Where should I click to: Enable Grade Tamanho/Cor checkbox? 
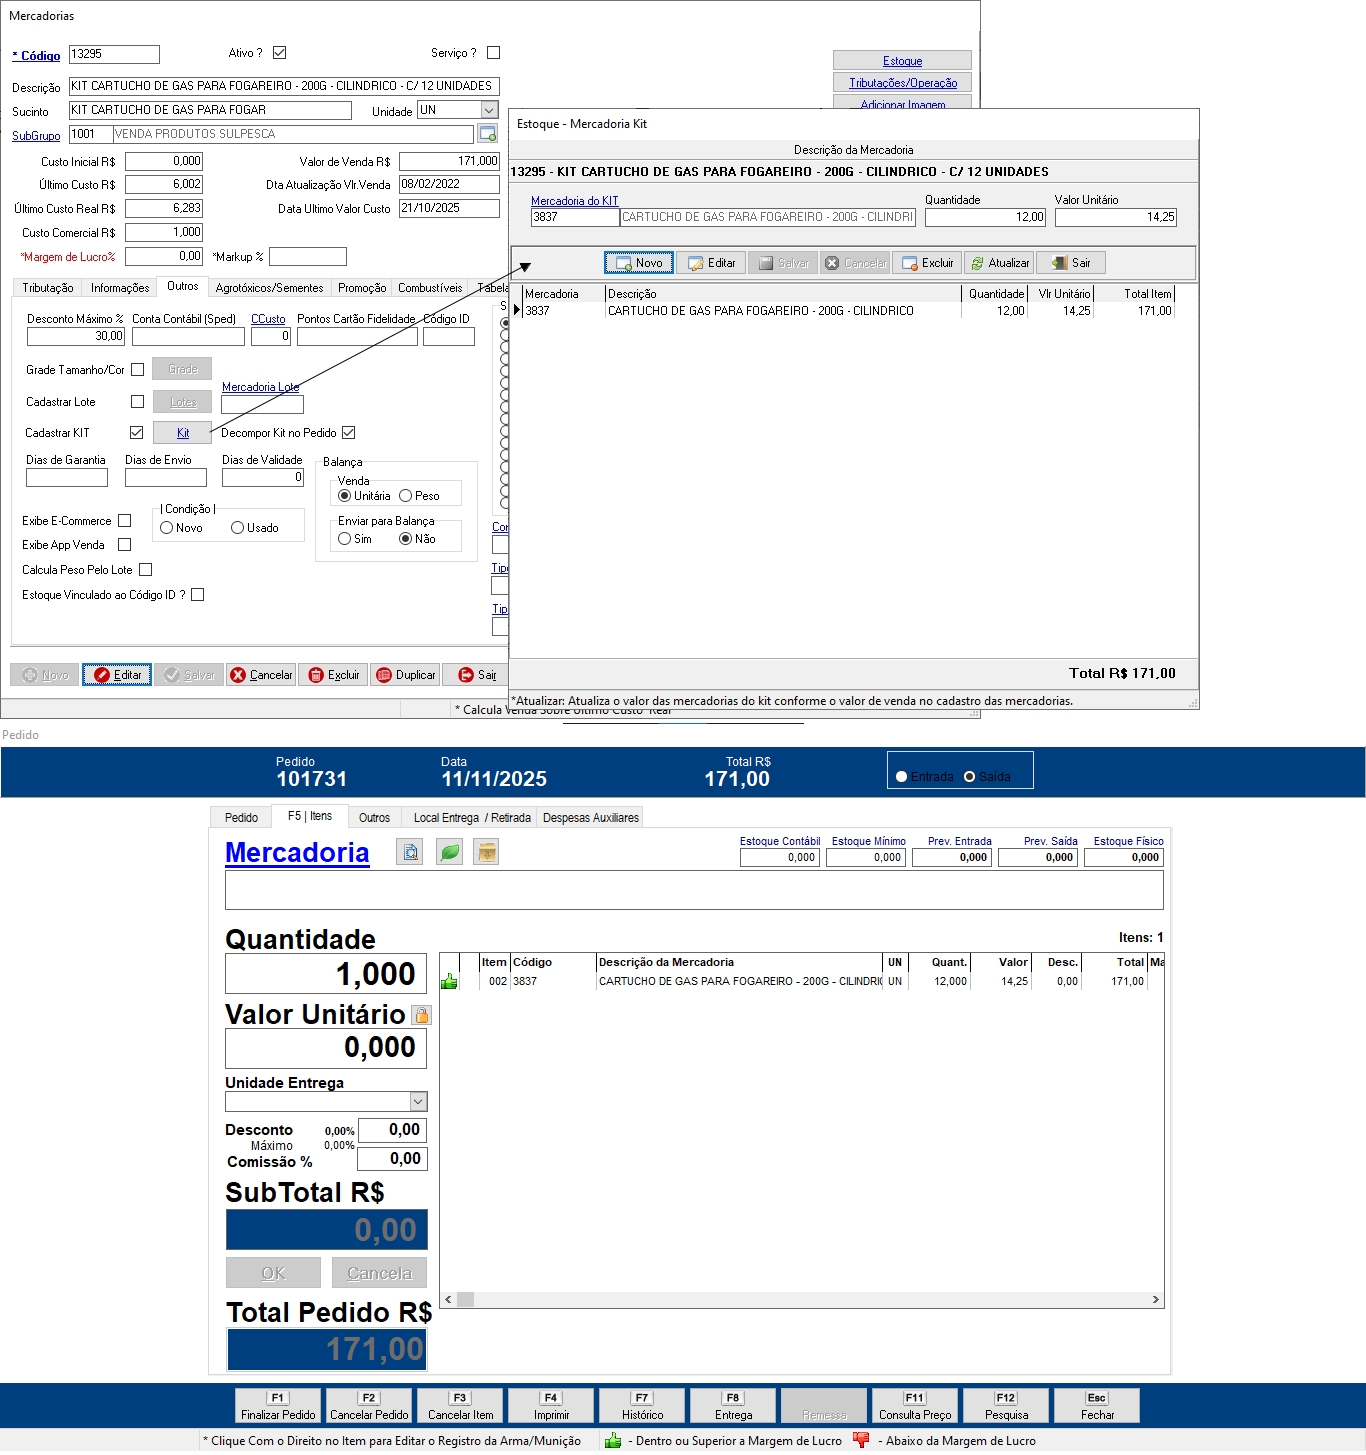pyautogui.click(x=138, y=370)
